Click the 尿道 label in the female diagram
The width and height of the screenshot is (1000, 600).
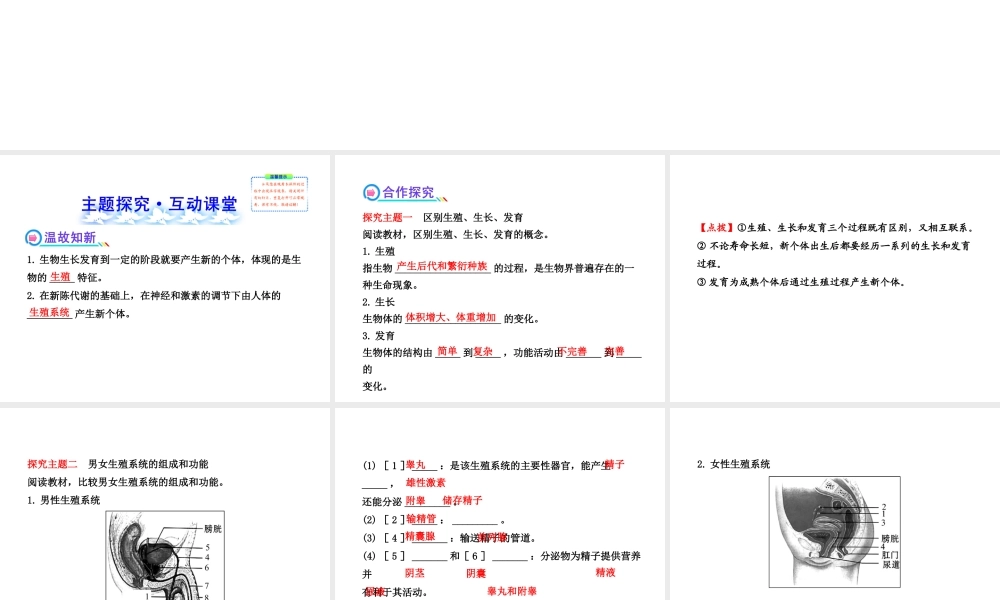click(890, 565)
